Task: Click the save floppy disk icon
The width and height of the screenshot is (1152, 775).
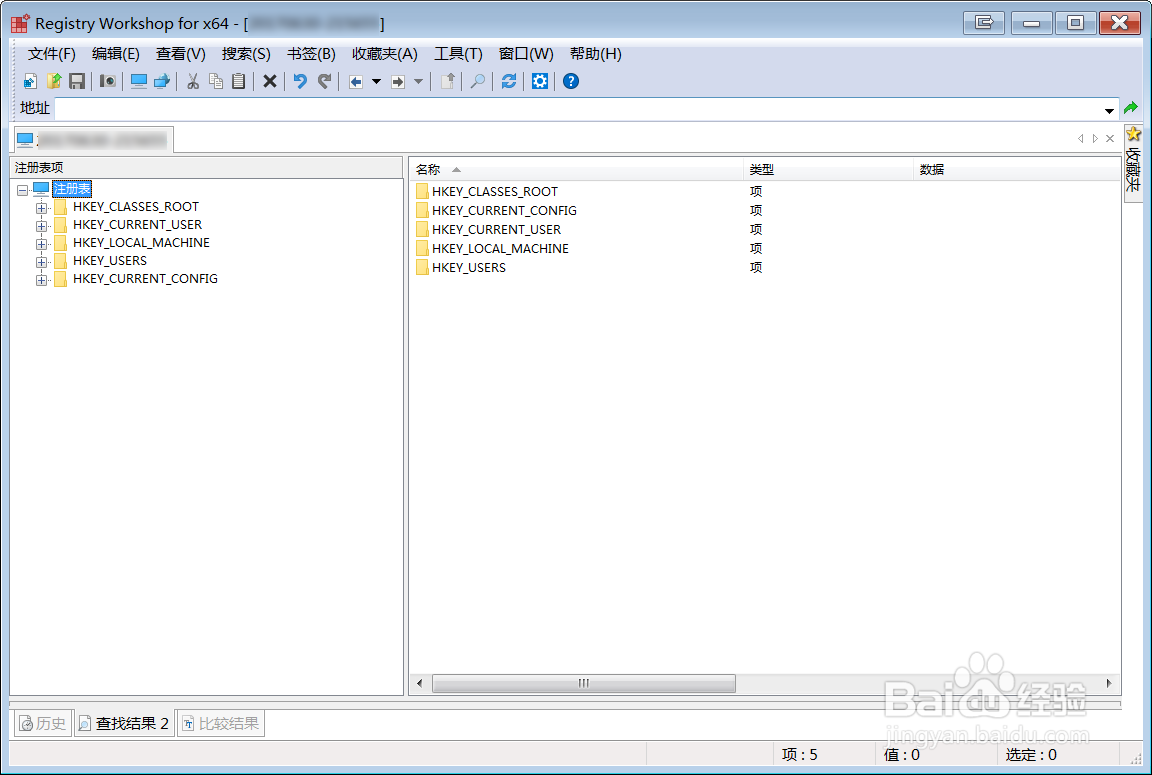Action: [x=77, y=82]
